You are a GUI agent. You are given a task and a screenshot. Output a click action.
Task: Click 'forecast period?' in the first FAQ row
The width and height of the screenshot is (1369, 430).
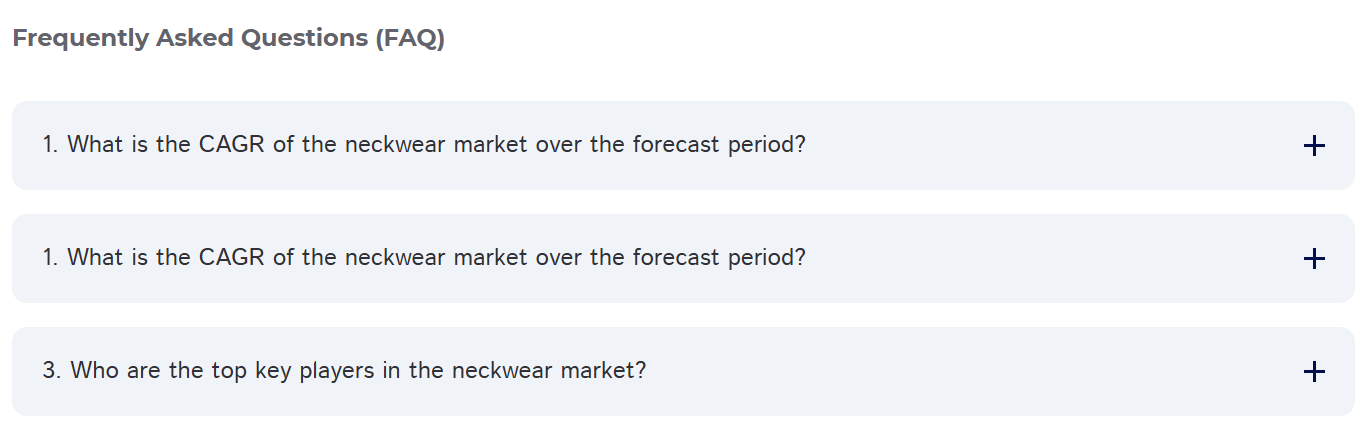click(718, 145)
